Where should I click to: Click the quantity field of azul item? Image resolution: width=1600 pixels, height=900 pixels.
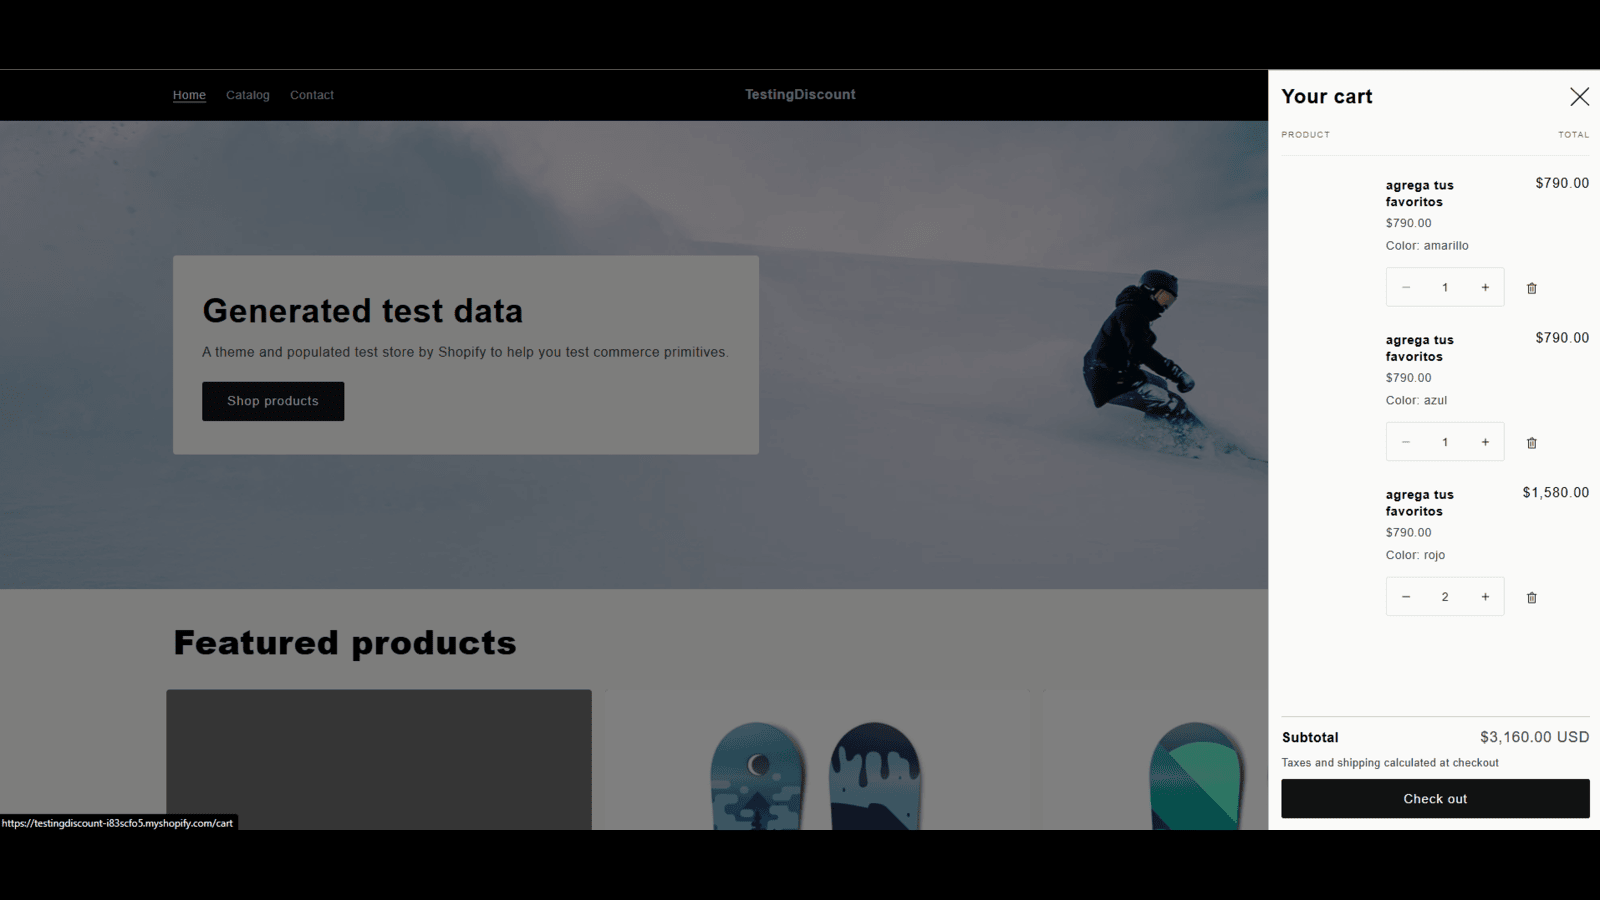pos(1445,442)
